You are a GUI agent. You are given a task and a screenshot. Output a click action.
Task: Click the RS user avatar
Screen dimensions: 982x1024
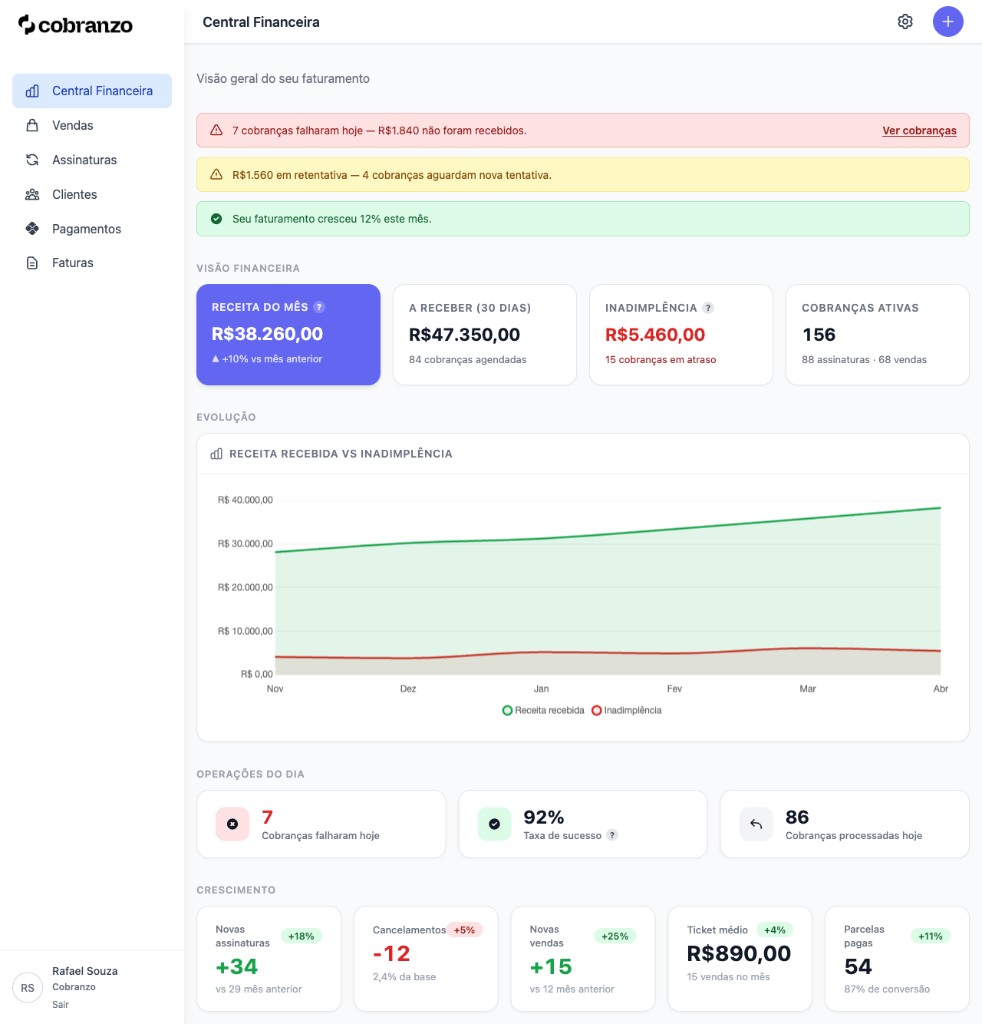27,988
